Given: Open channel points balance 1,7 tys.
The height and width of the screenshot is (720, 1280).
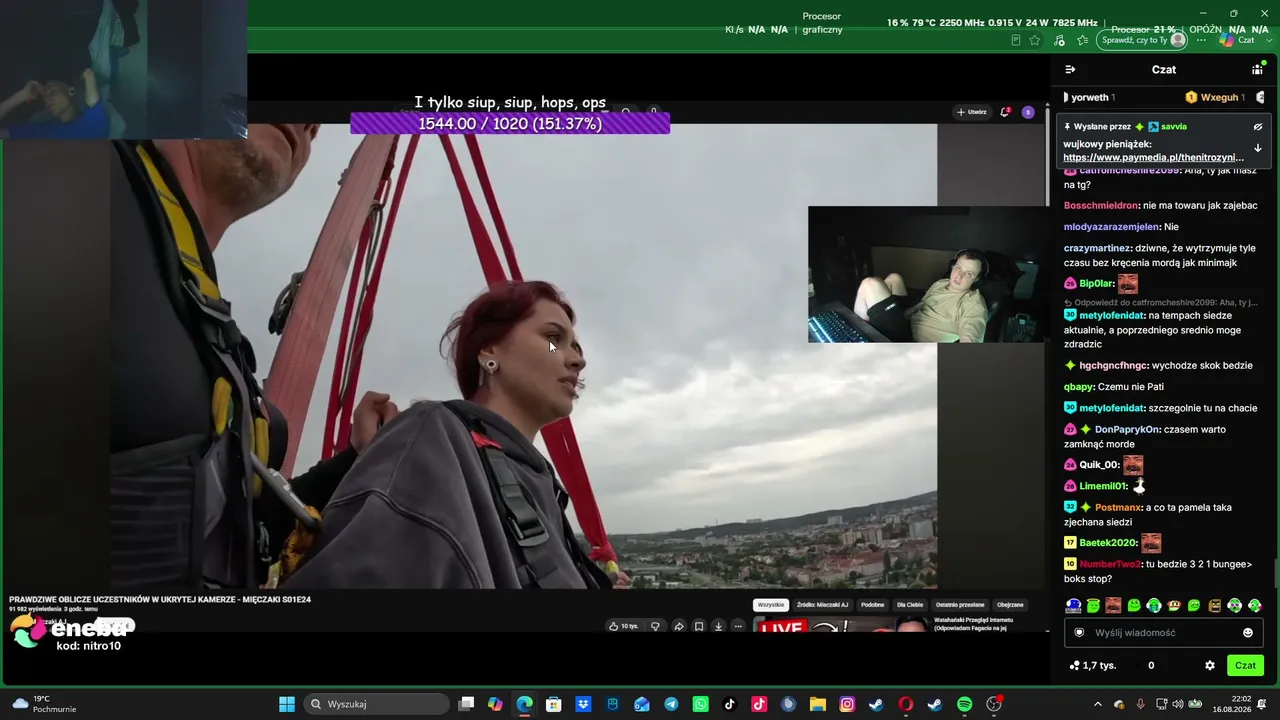Looking at the screenshot, I should point(1092,665).
